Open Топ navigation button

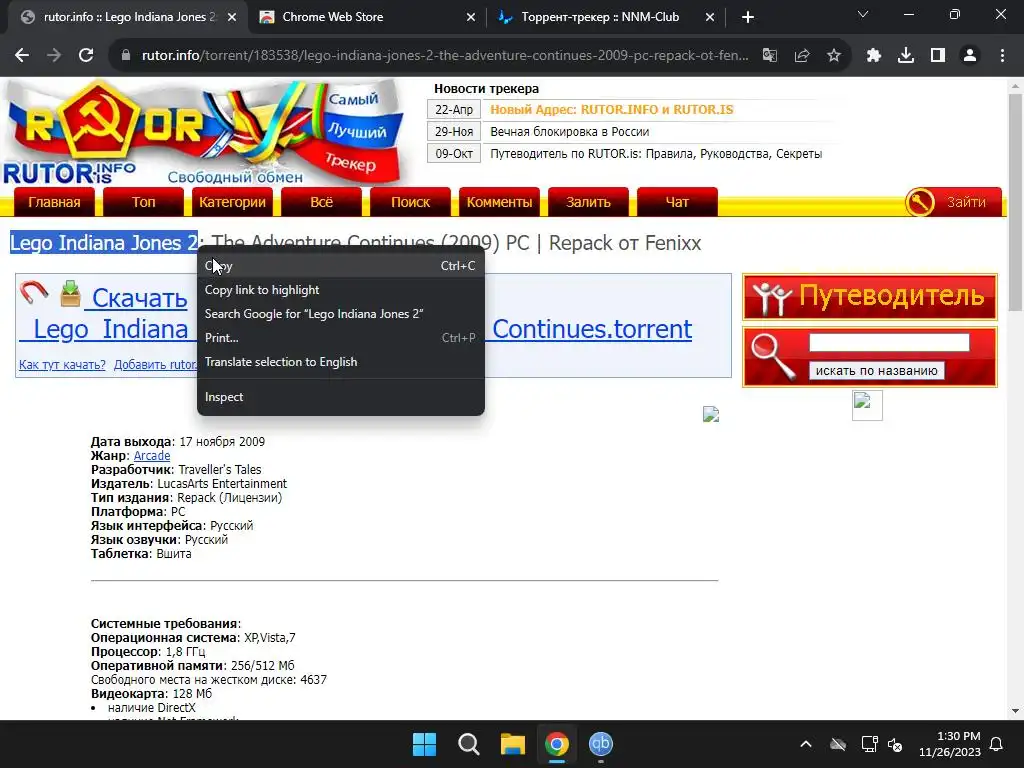(144, 202)
